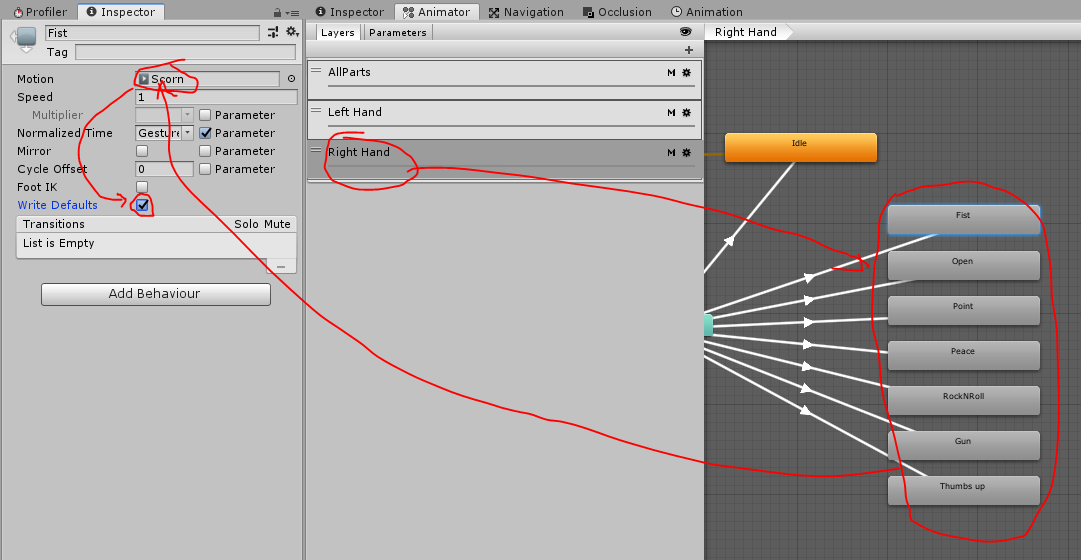Click the Scorn animation clip icon
The image size is (1081, 560).
click(x=143, y=79)
